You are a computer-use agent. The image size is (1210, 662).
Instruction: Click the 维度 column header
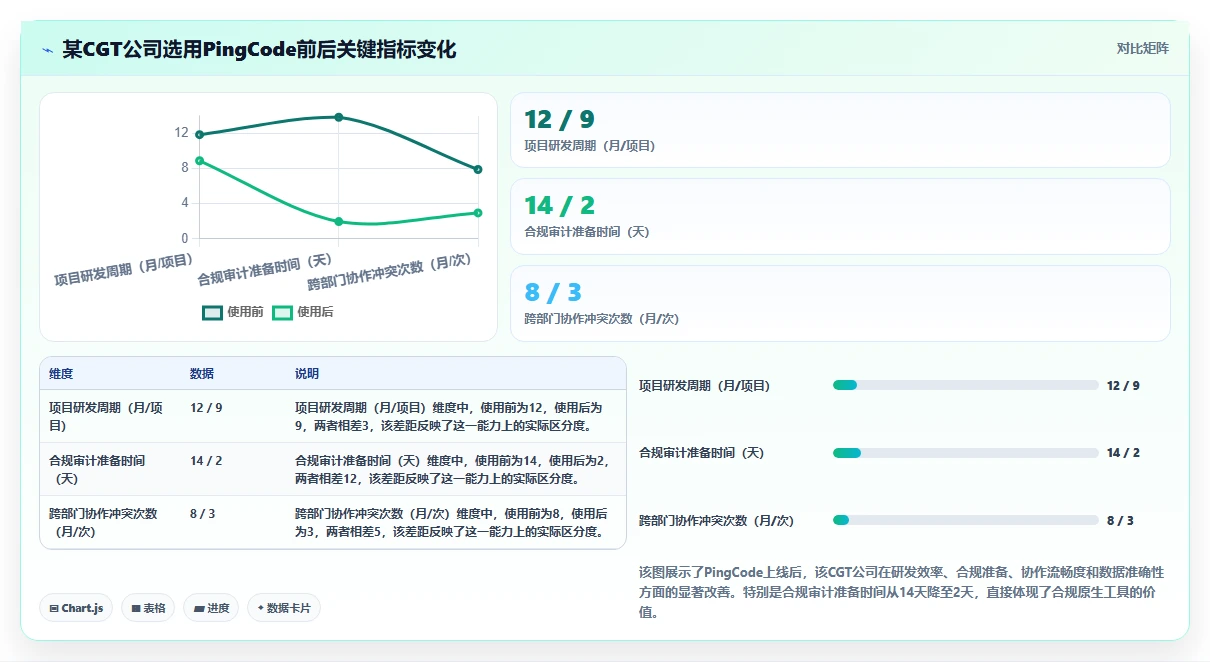61,374
